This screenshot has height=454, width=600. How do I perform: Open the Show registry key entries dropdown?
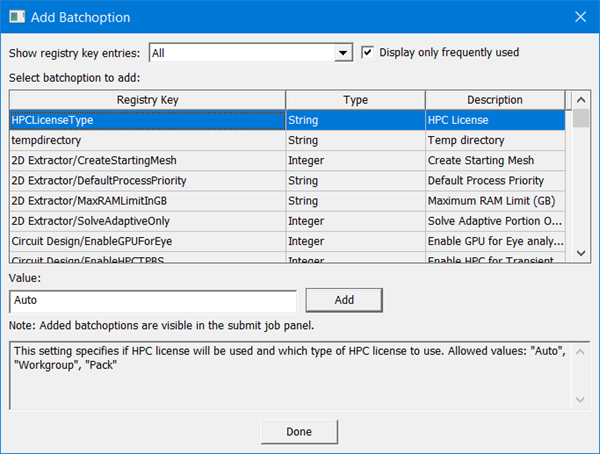pyautogui.click(x=343, y=53)
